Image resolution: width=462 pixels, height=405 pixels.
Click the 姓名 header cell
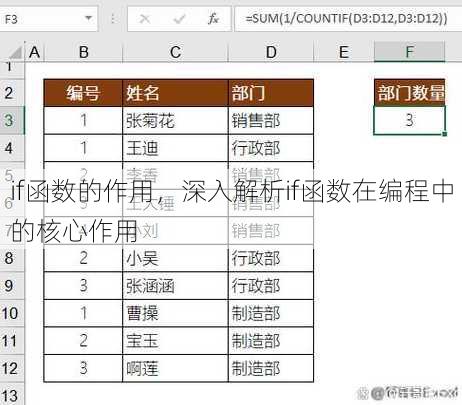pyautogui.click(x=175, y=93)
